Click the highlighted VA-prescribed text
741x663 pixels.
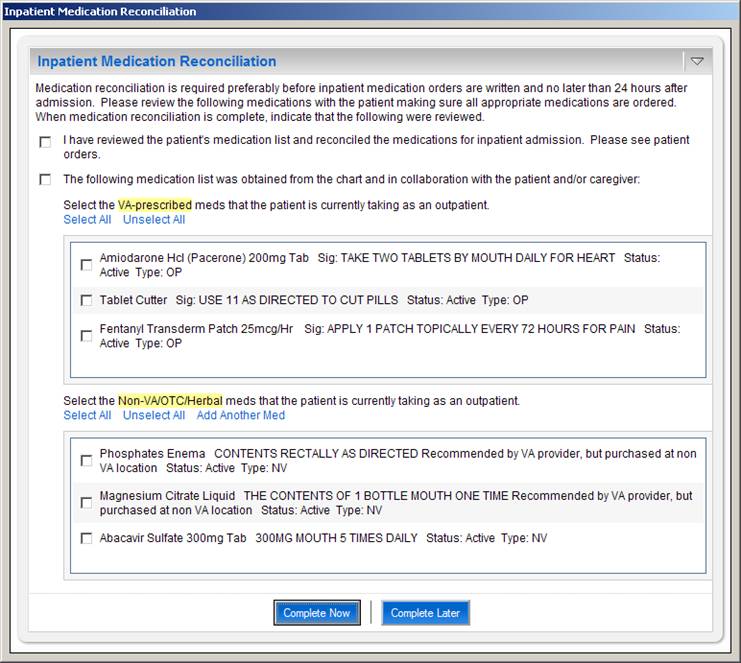pyautogui.click(x=155, y=205)
